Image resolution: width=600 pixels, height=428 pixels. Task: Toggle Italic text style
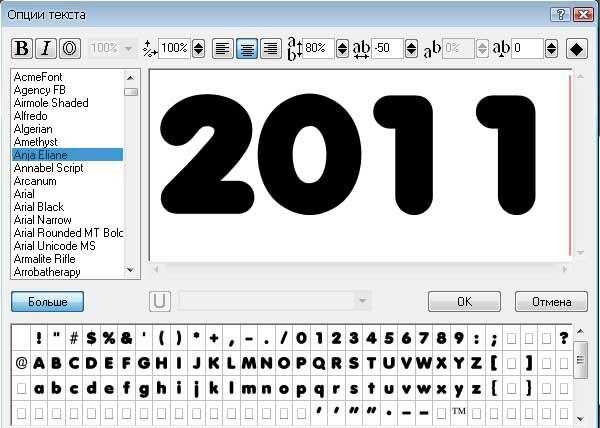46,49
